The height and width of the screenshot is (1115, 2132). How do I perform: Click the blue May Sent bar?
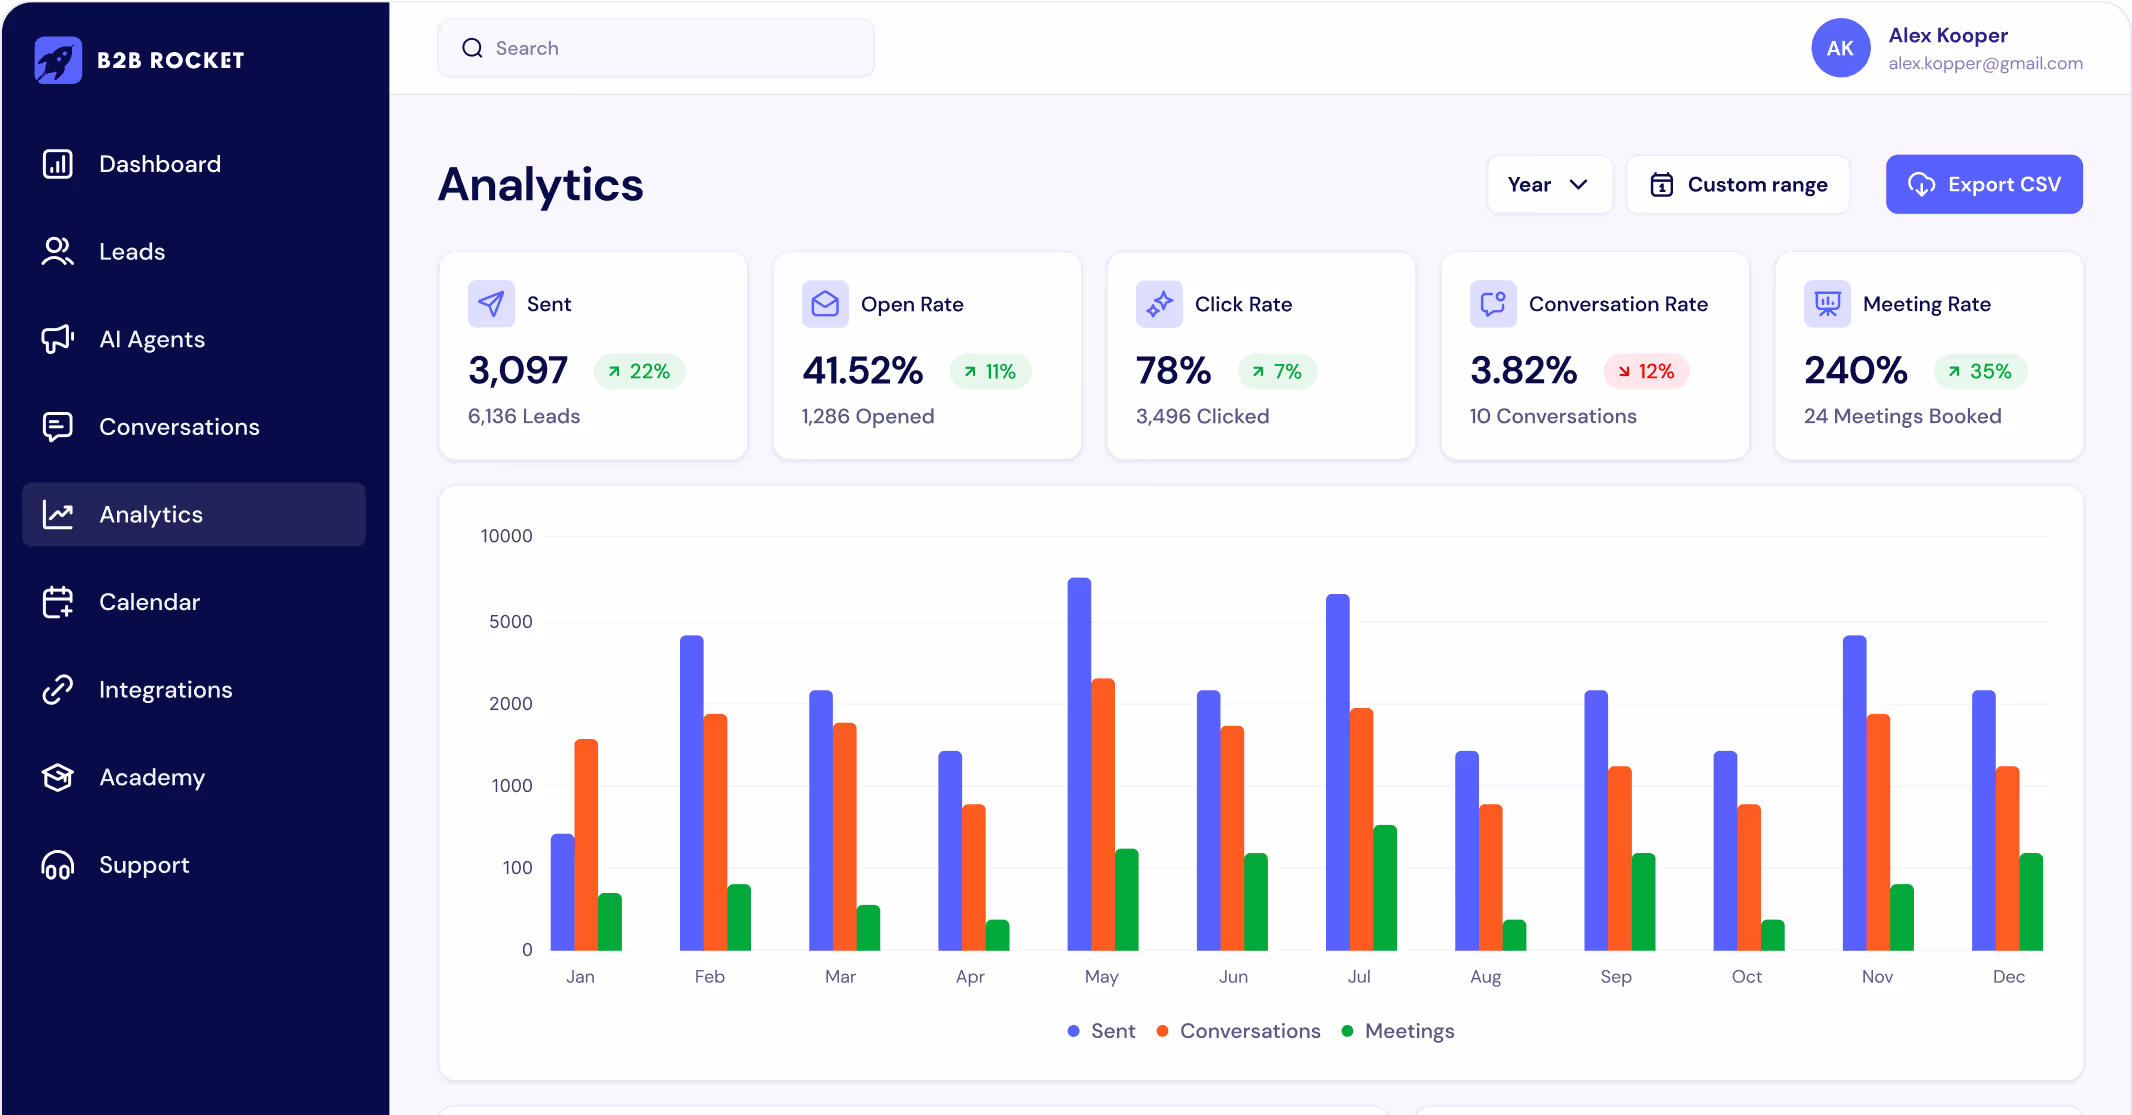[1079, 764]
